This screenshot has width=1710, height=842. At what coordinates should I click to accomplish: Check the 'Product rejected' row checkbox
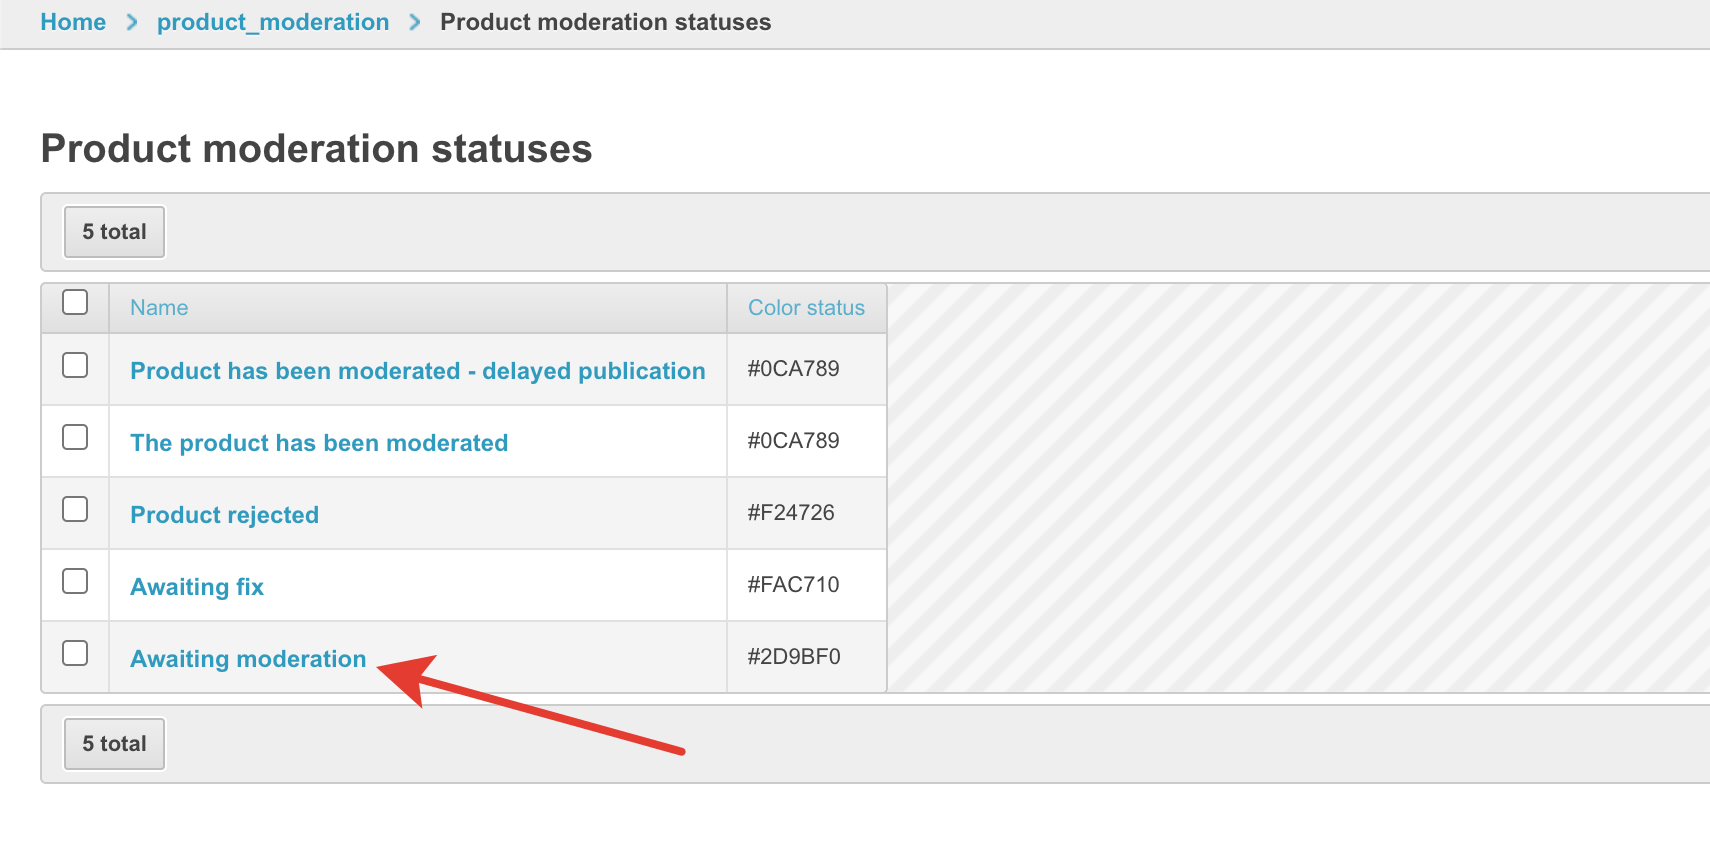click(75, 509)
